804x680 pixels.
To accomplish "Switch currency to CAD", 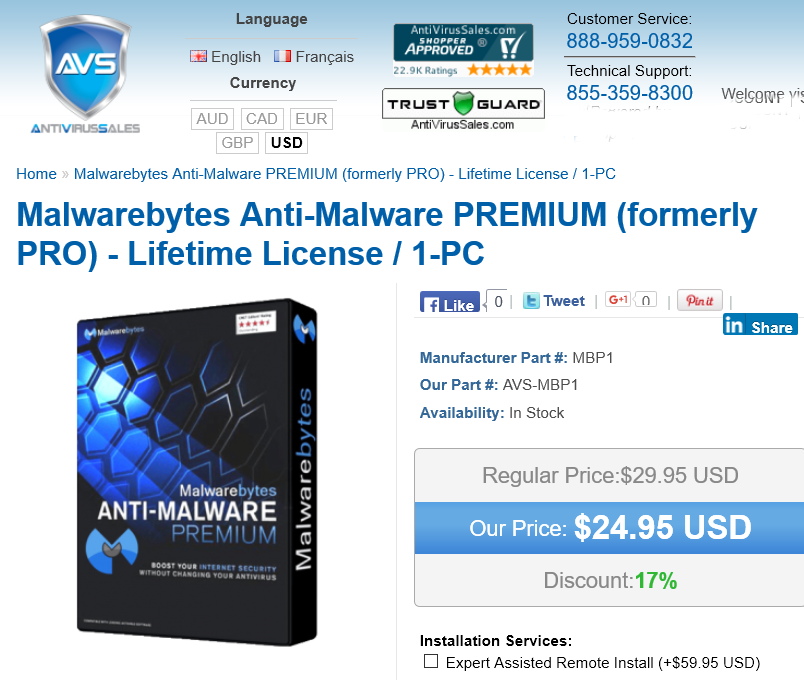I will click(x=262, y=119).
